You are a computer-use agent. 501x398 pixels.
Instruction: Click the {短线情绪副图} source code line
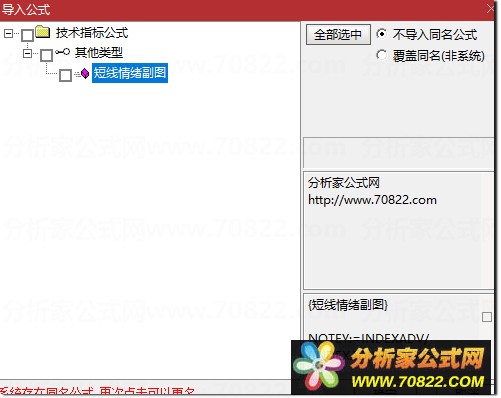click(348, 304)
